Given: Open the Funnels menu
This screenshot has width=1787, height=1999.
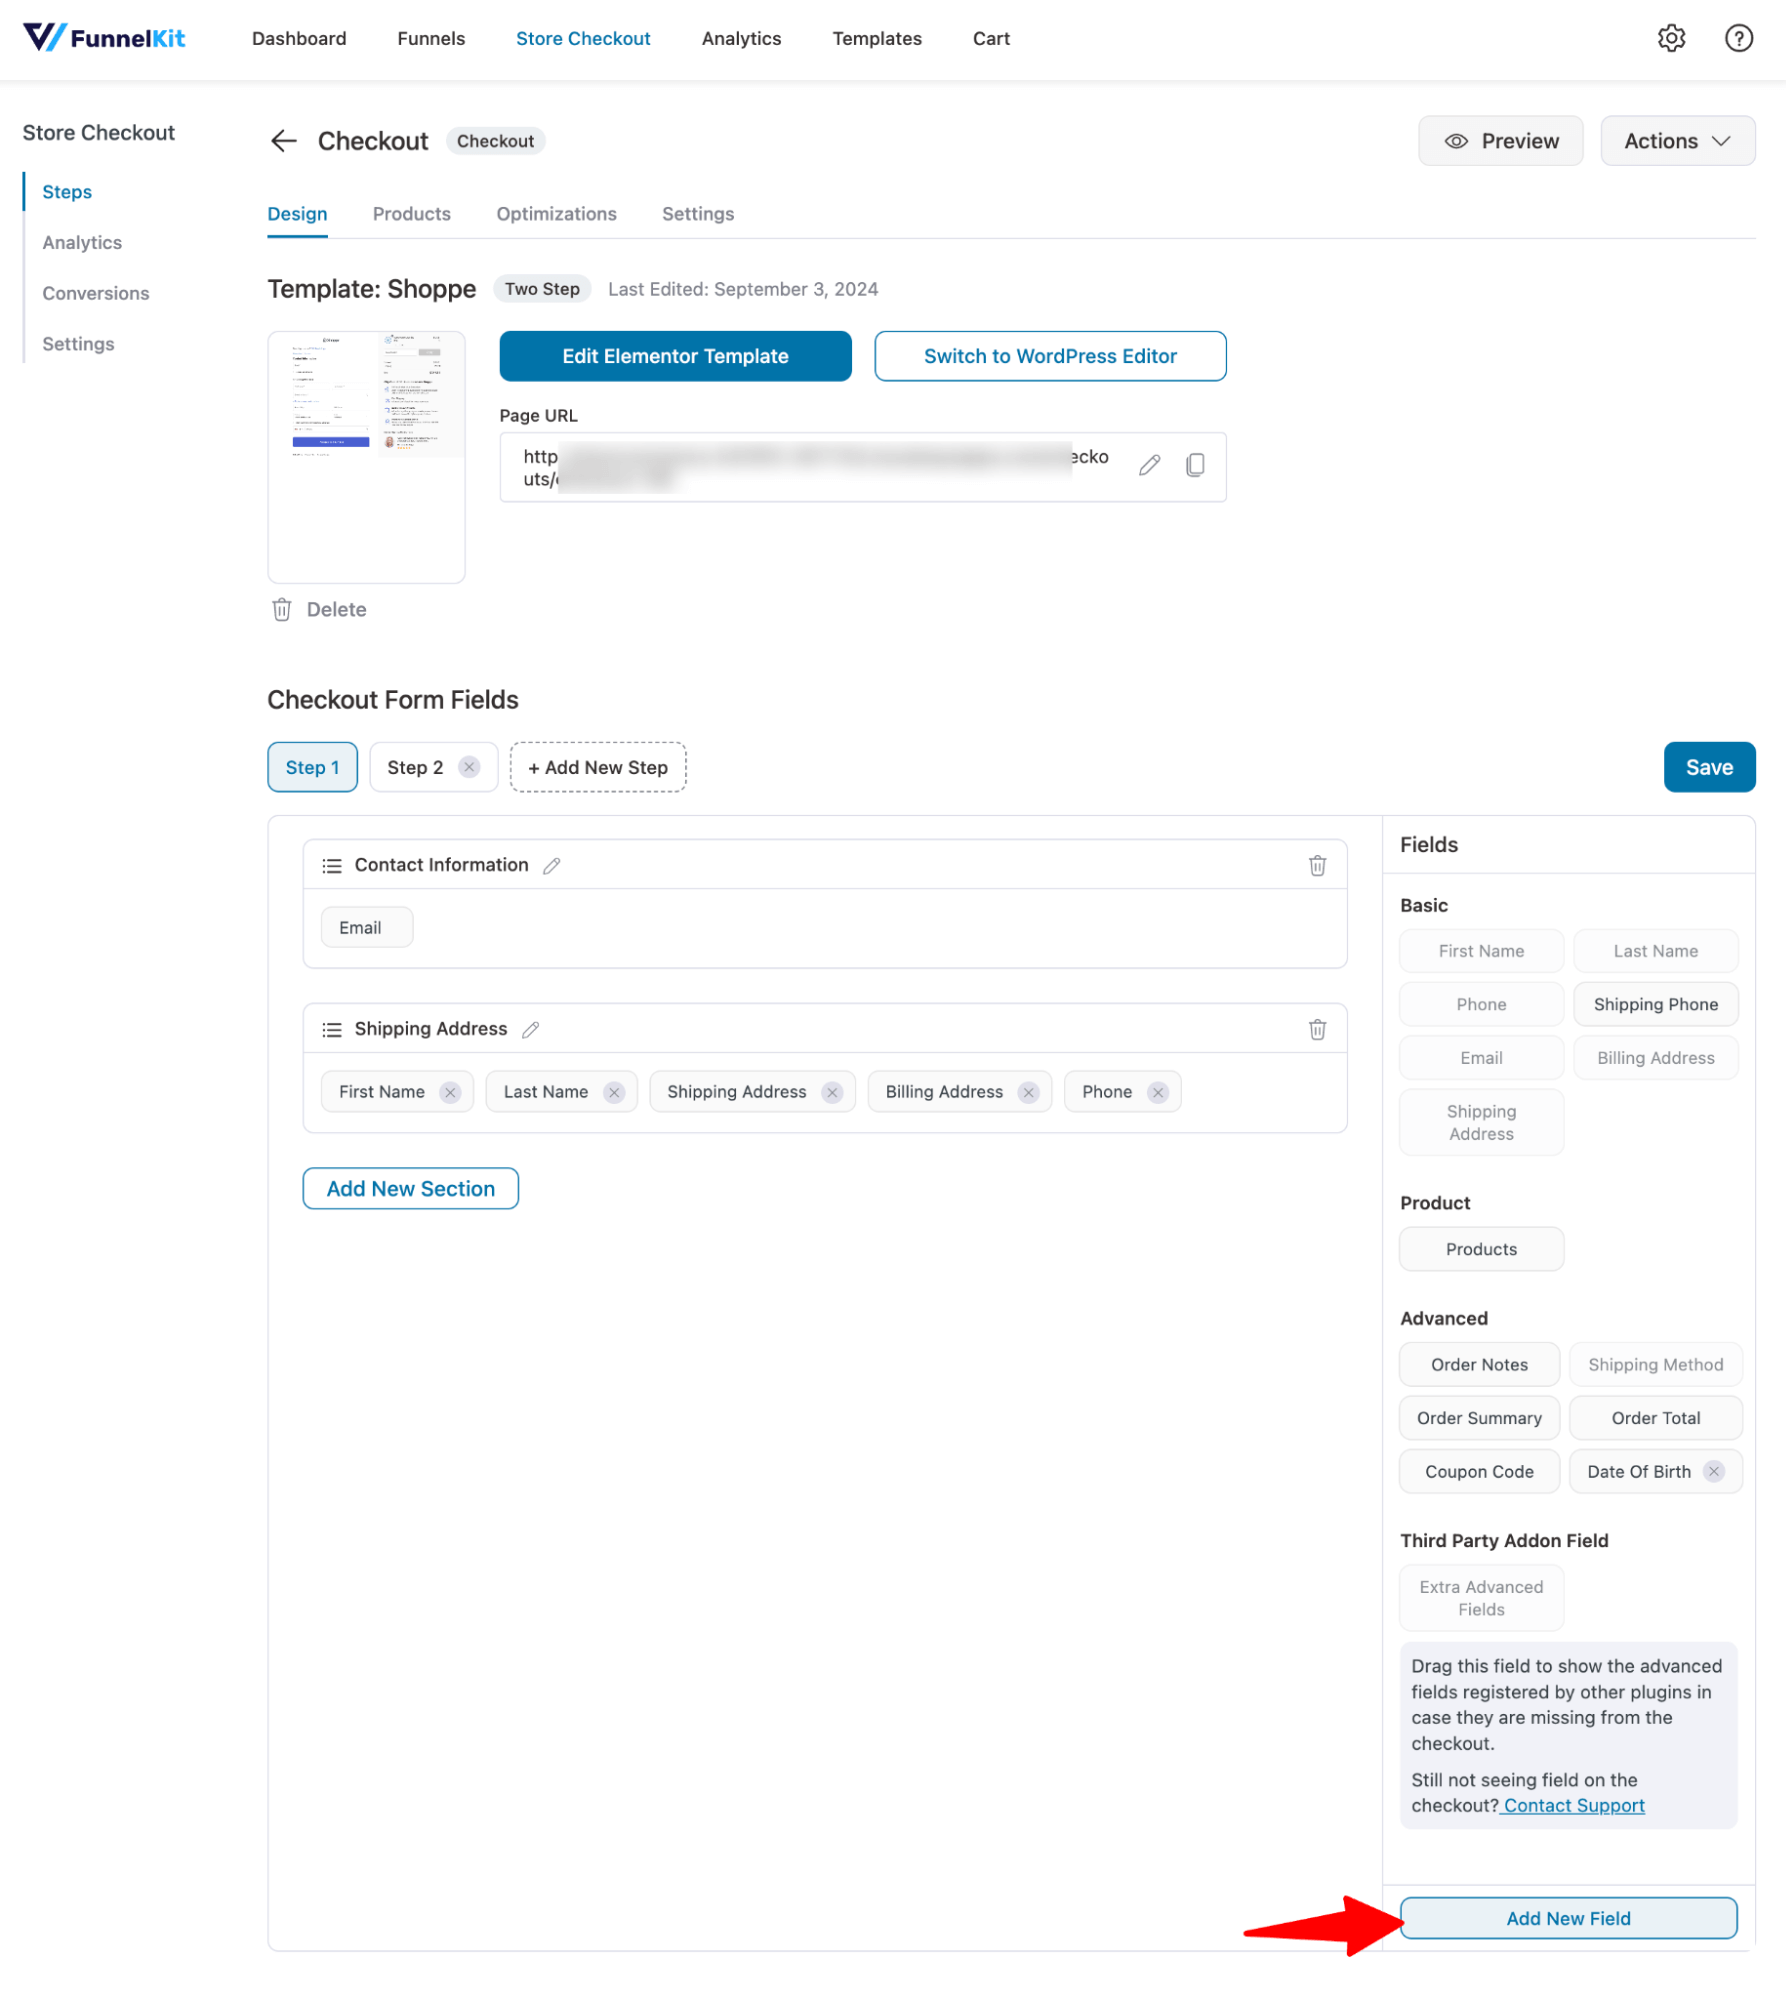Looking at the screenshot, I should click(x=431, y=38).
